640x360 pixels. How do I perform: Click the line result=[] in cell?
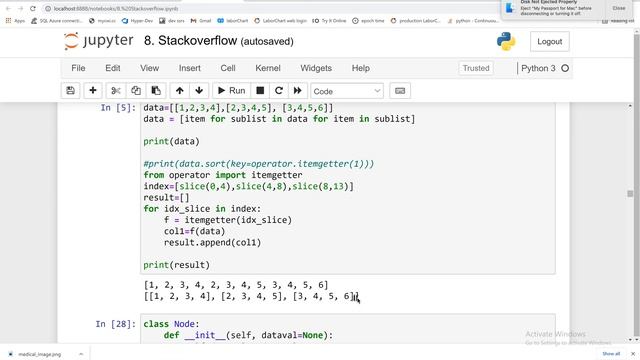click(x=166, y=198)
